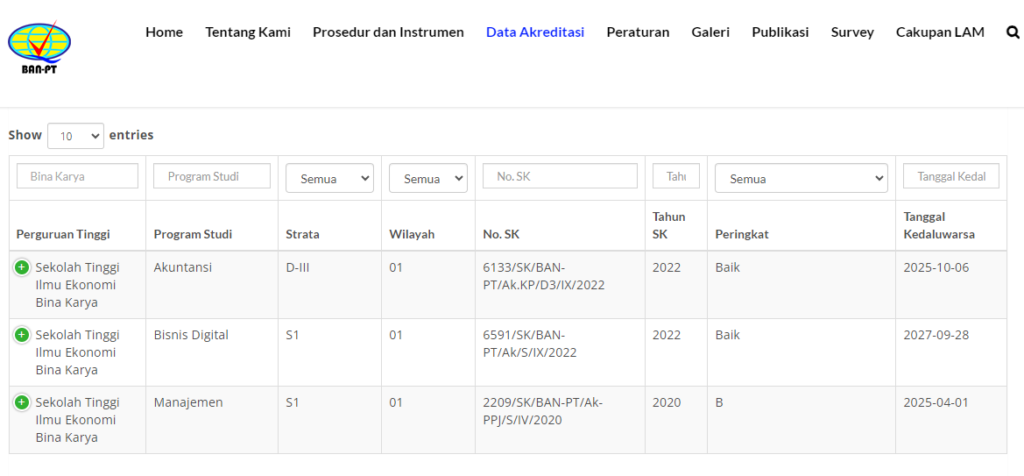Focus the No. SK filter field
Viewport: 1024px width, 476px height.
(560, 176)
